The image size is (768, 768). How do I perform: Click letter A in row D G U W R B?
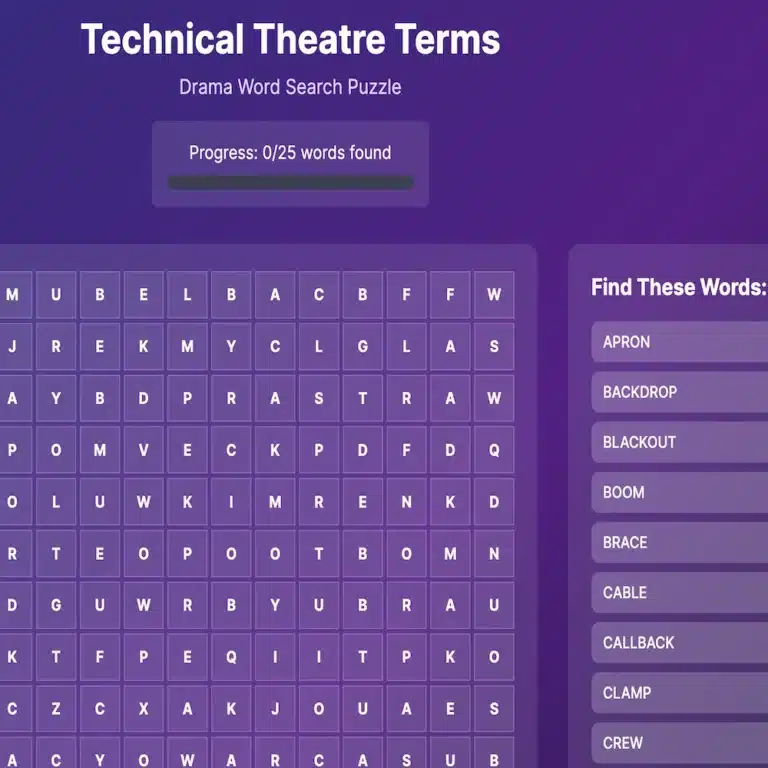(x=450, y=605)
